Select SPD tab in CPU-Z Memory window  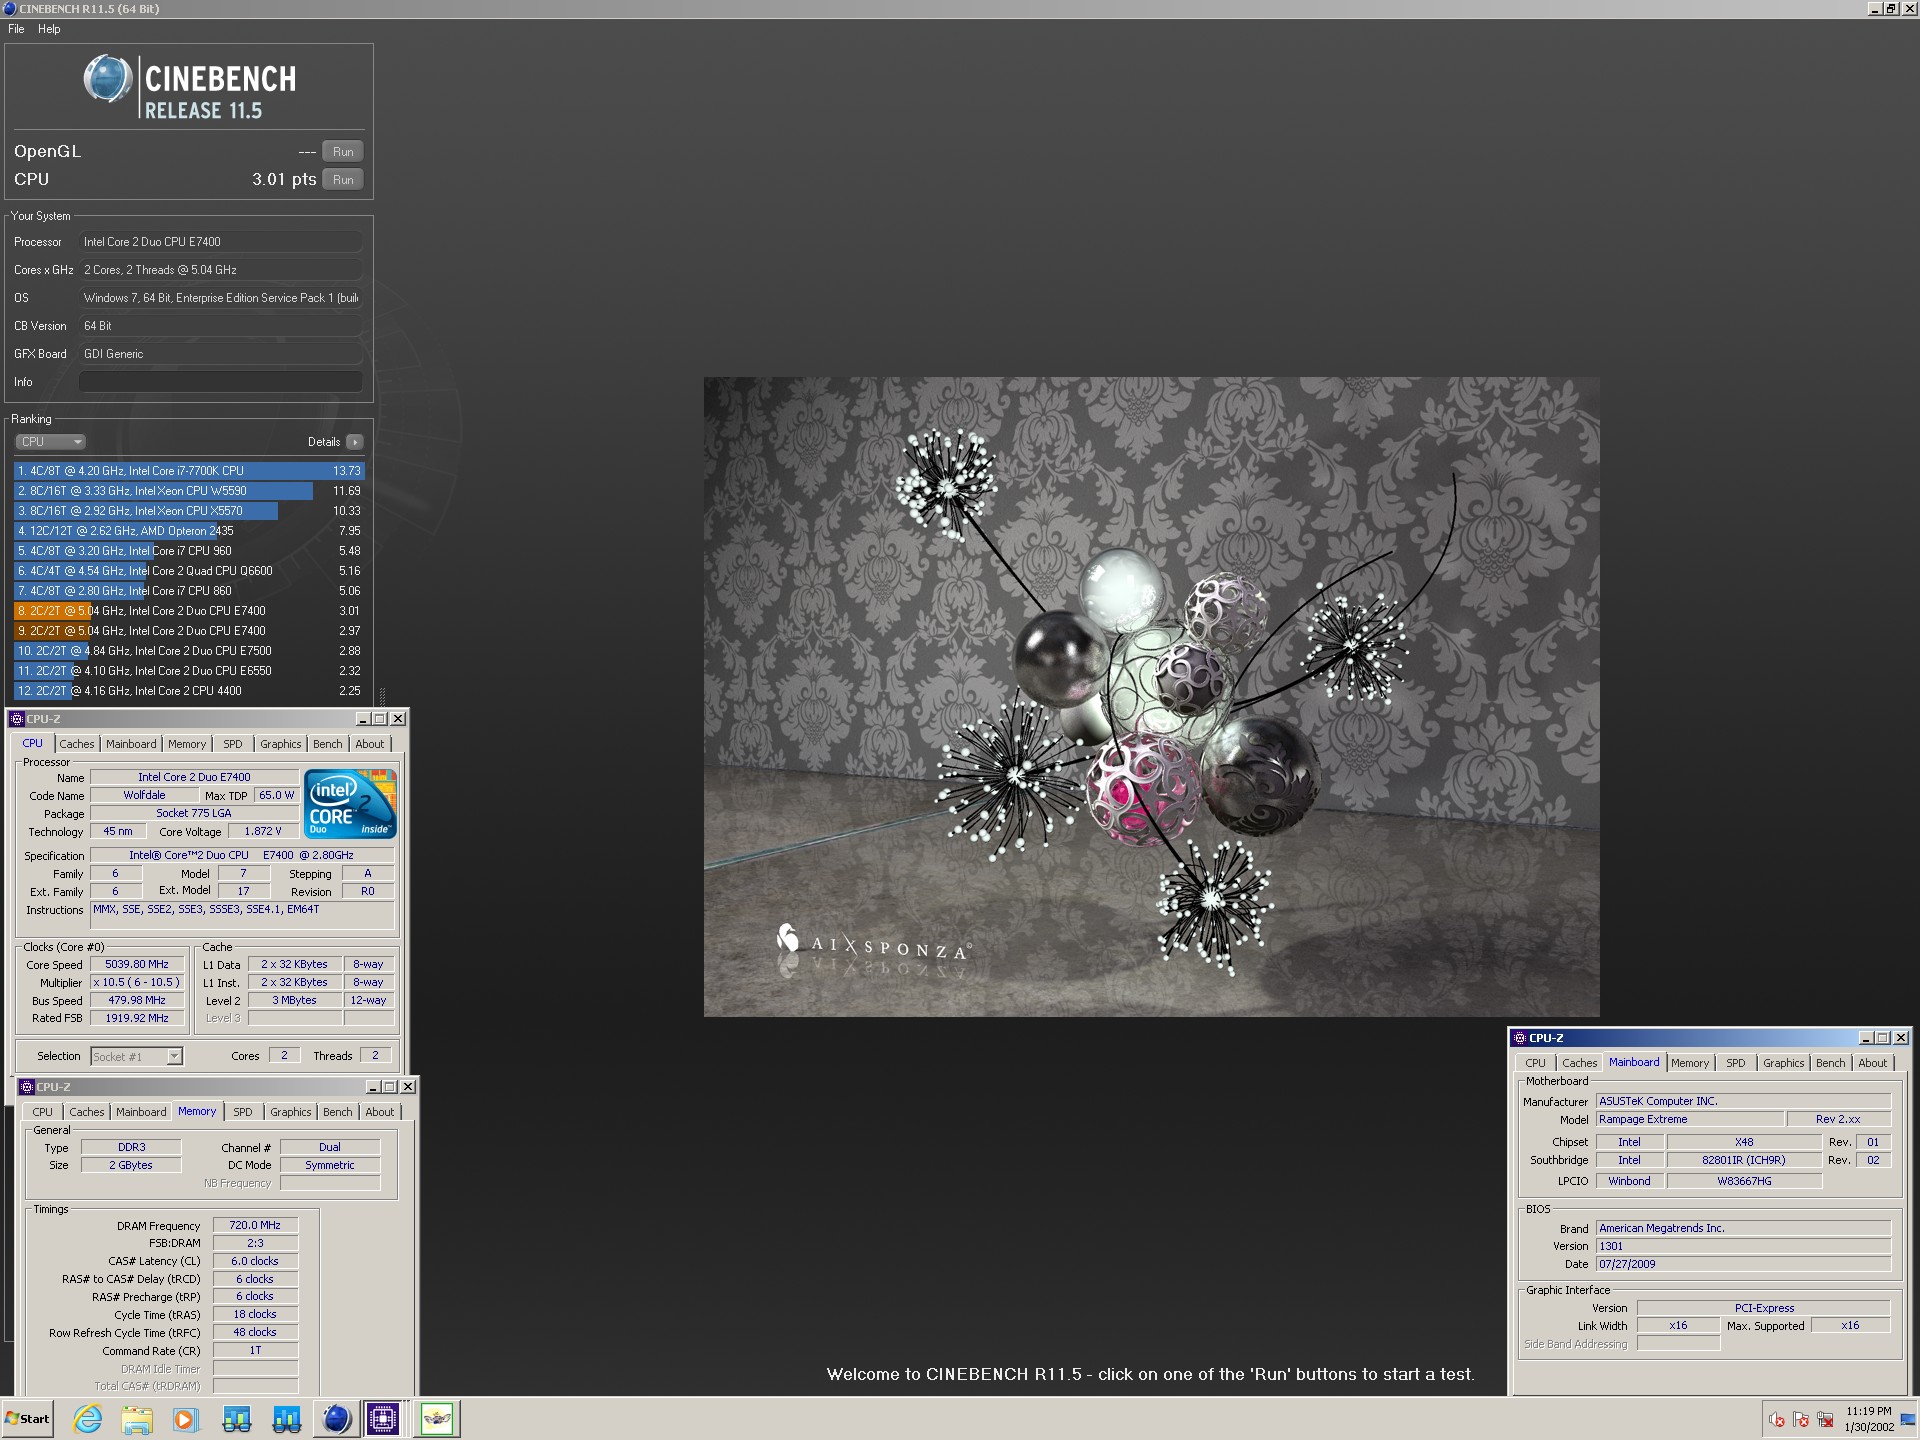242,1112
